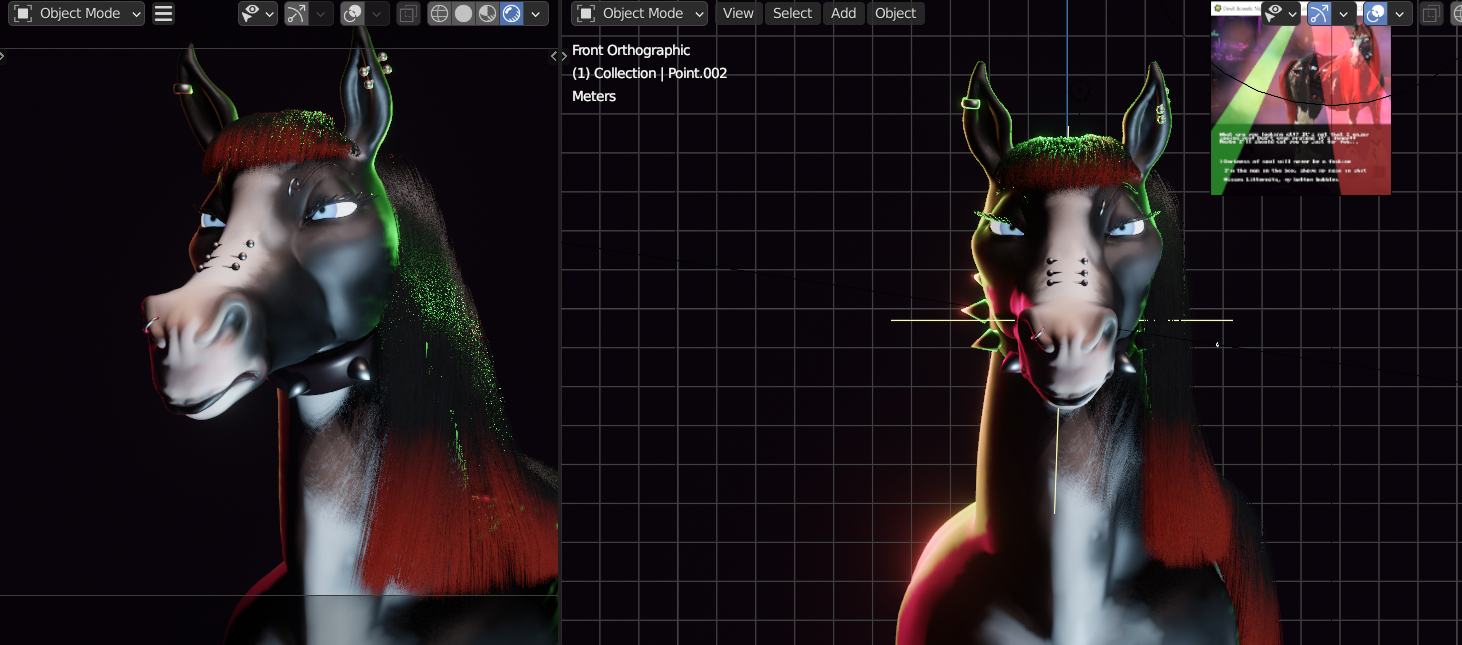Screen dimensions: 1462x645
Task: Expand overlay options arrow in right viewport
Action: tap(1401, 13)
